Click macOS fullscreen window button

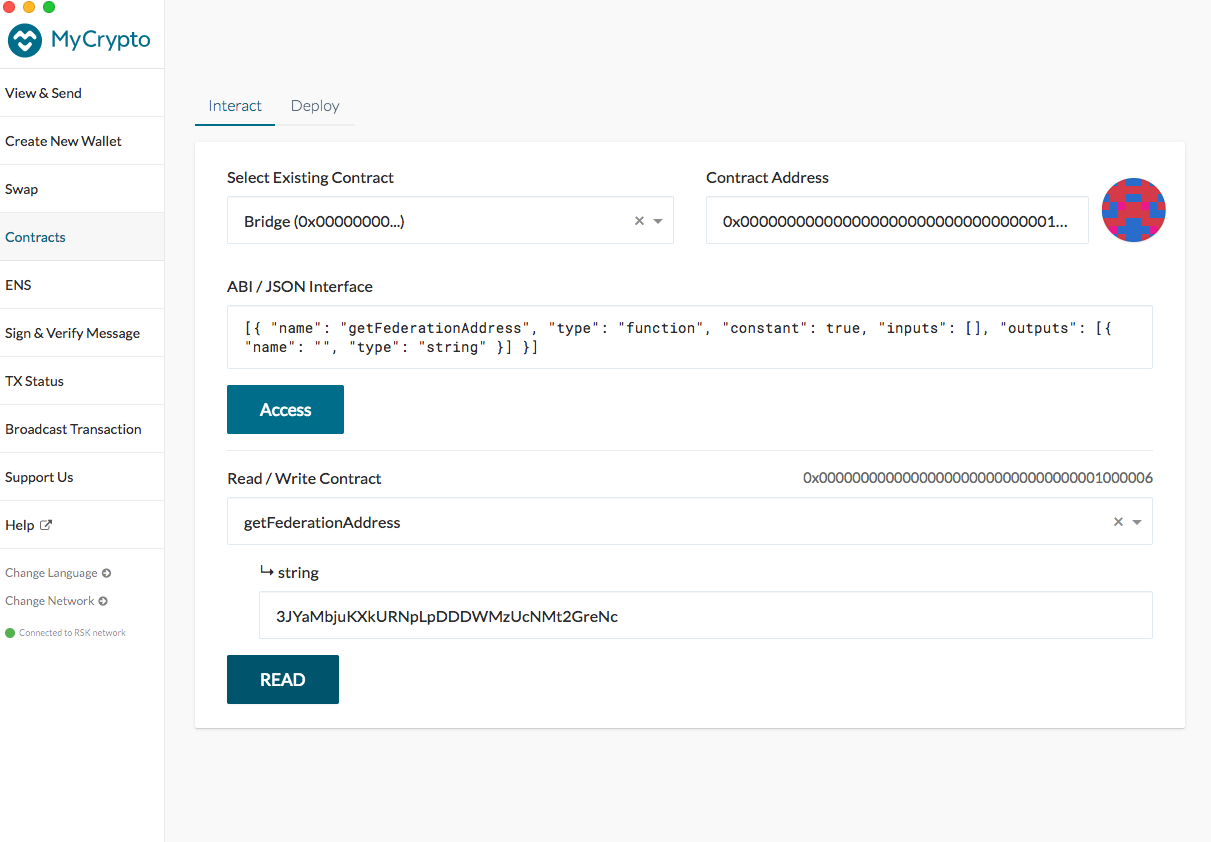pos(49,7)
